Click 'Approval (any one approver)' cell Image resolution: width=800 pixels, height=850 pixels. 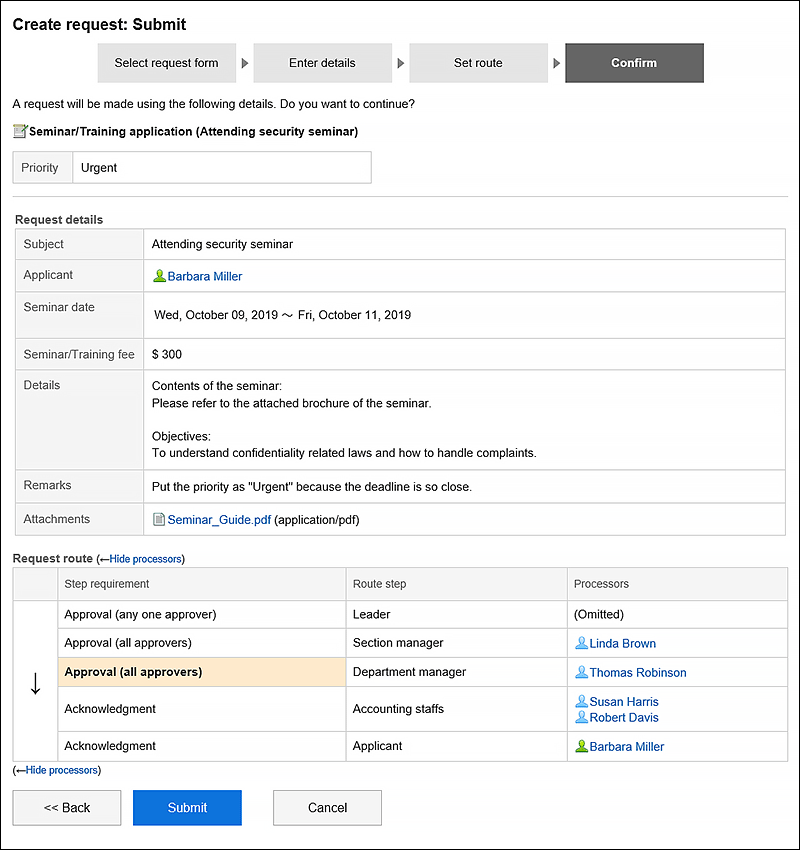[202, 614]
